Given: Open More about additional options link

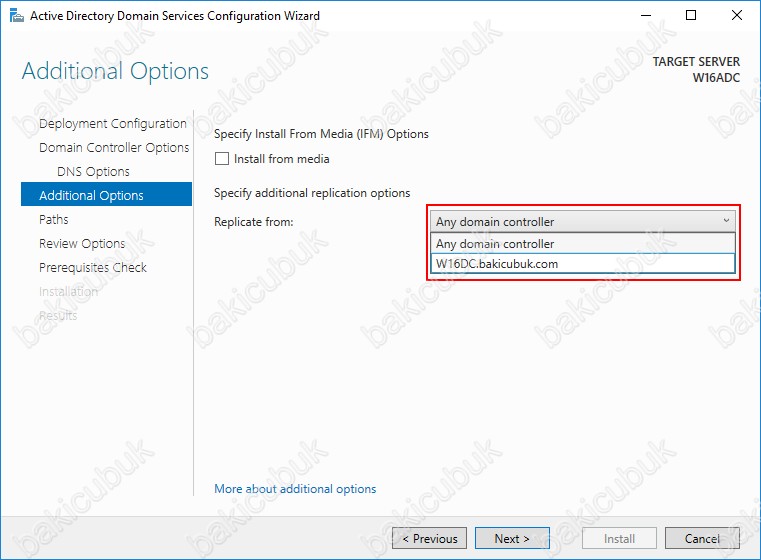Looking at the screenshot, I should pyautogui.click(x=295, y=489).
